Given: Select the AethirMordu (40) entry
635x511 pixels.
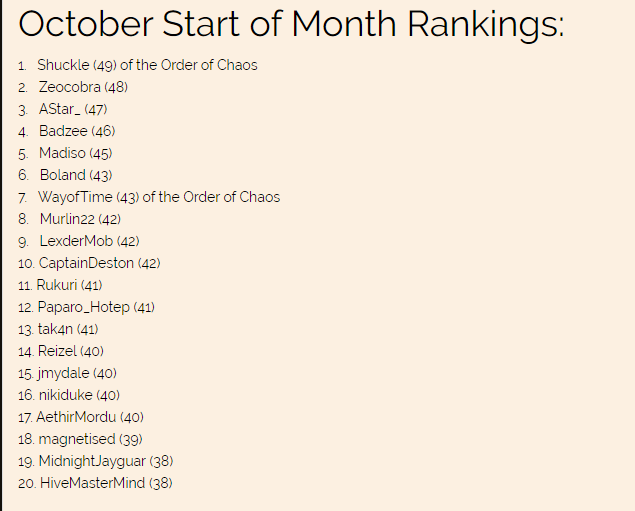Looking at the screenshot, I should [x=90, y=417].
